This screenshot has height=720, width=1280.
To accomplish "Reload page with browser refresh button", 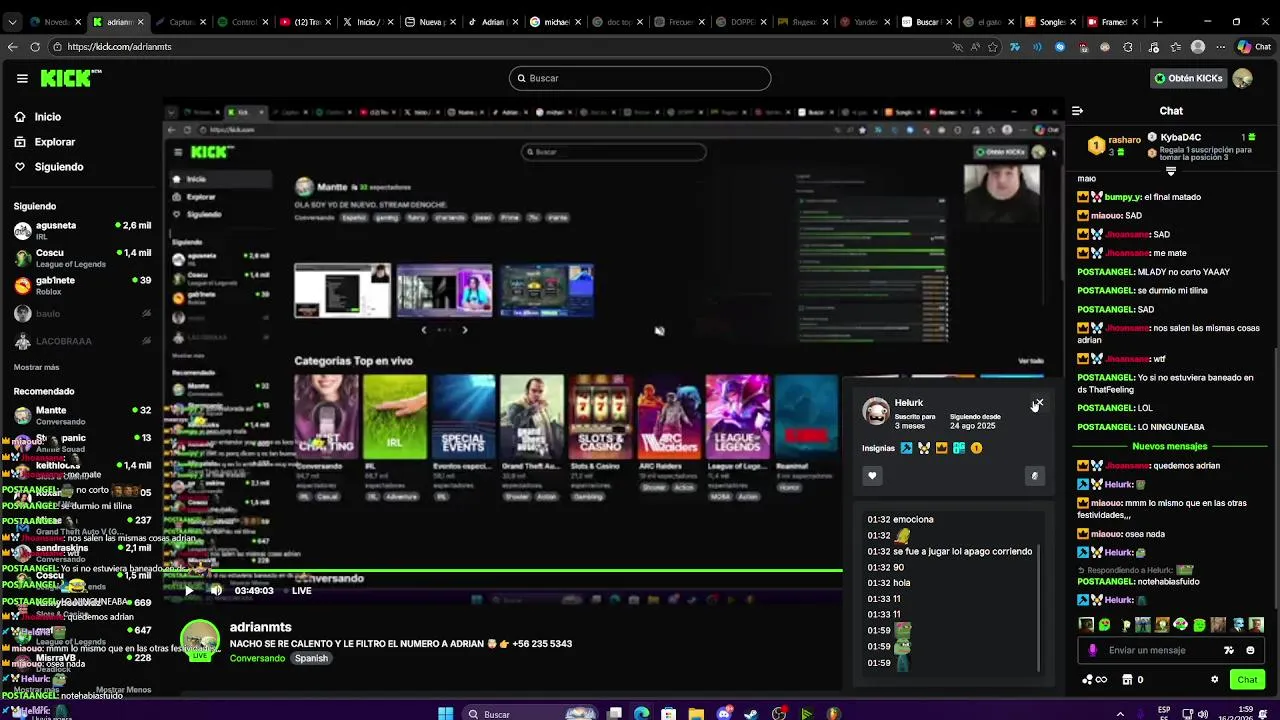I will coord(35,46).
